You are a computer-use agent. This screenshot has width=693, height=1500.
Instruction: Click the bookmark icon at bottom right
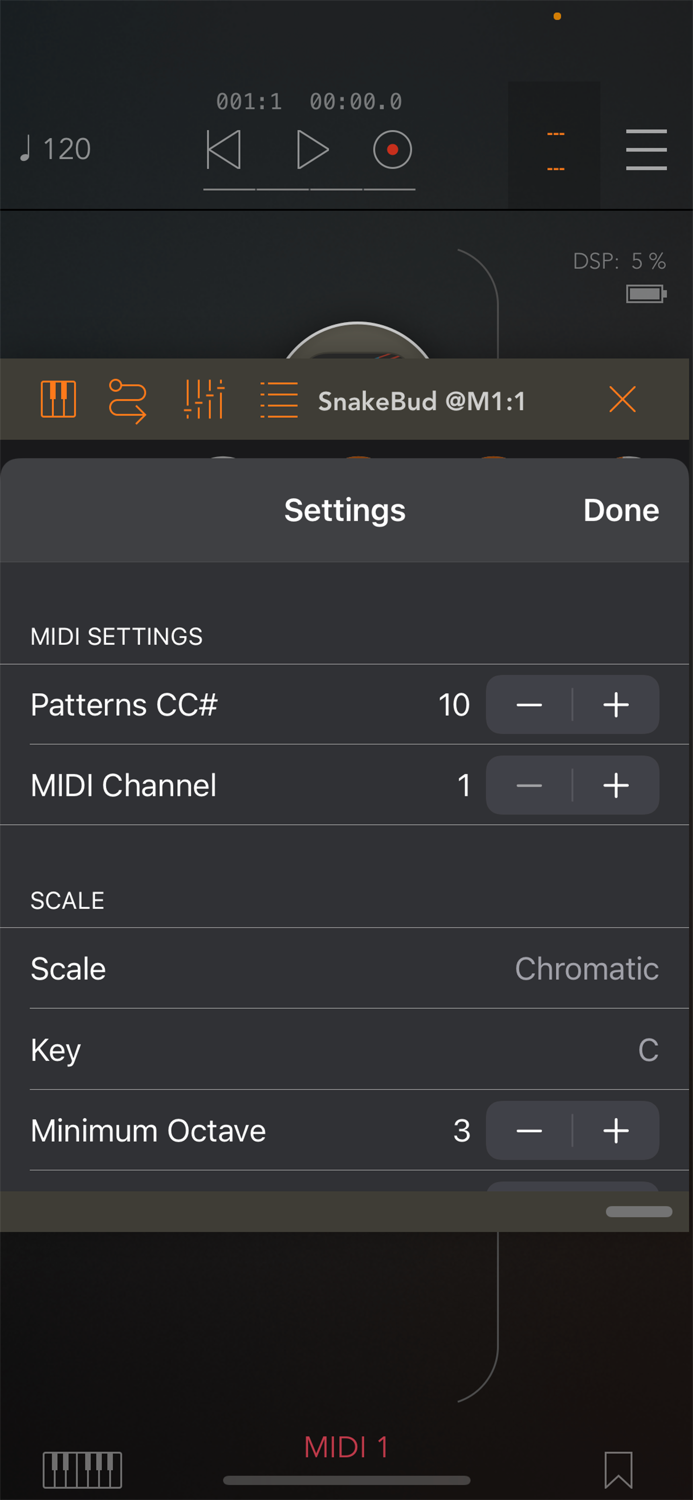point(618,1470)
